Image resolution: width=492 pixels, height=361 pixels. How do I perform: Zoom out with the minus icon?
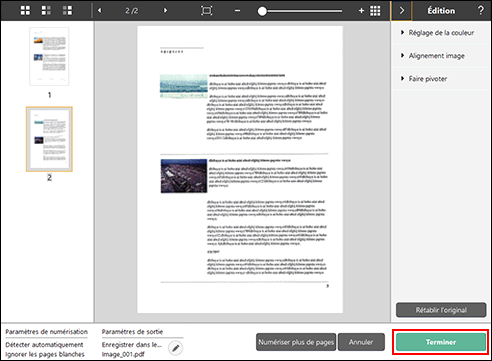(x=237, y=11)
